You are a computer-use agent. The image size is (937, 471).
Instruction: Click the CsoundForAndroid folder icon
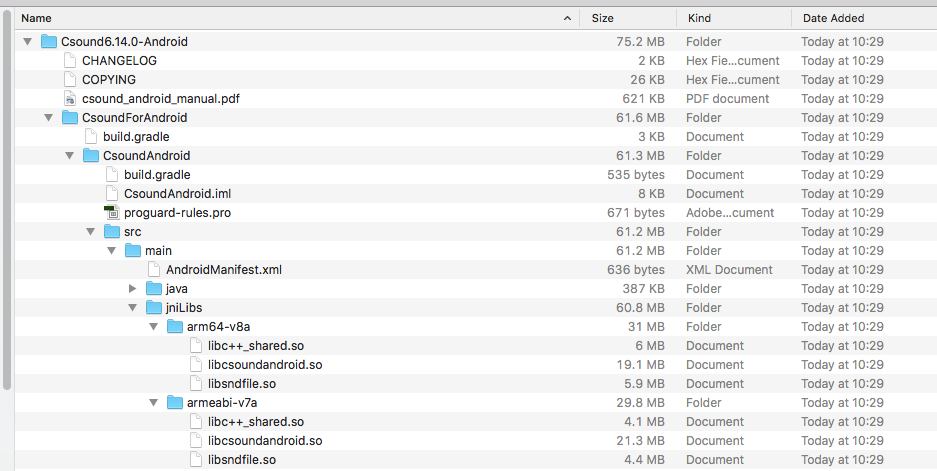coord(70,117)
